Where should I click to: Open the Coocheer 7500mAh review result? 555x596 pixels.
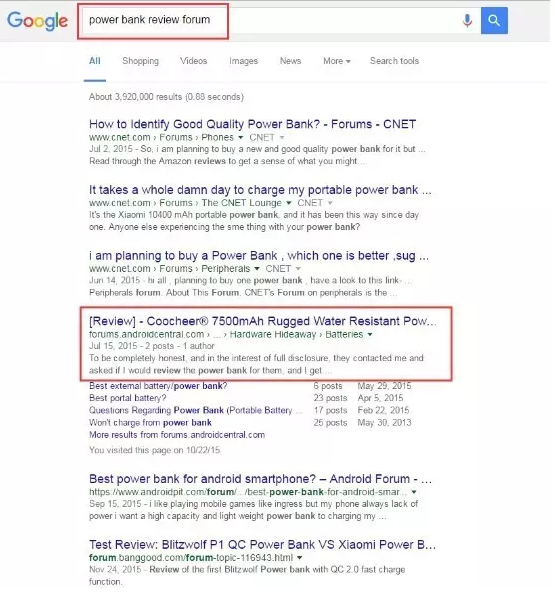262,321
